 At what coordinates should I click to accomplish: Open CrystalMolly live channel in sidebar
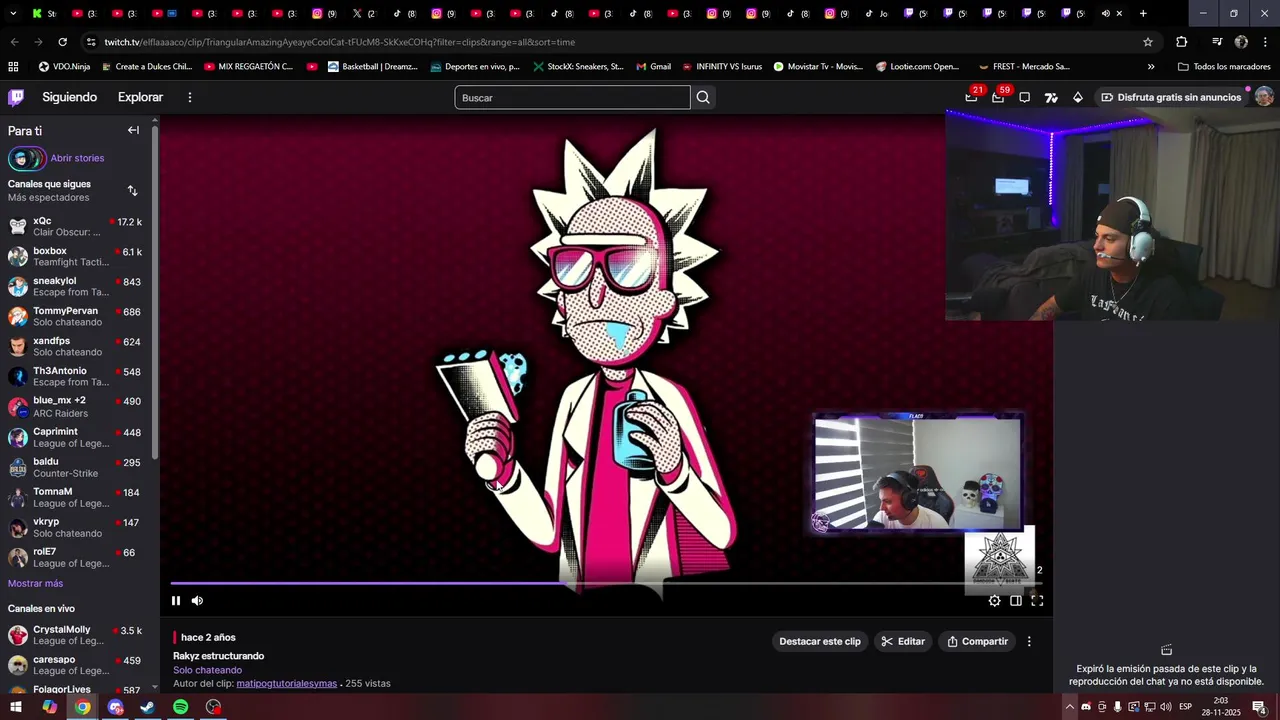77,635
